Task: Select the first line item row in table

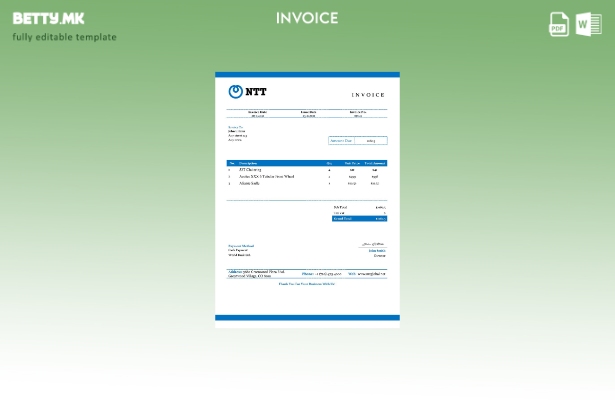Action: coord(307,170)
